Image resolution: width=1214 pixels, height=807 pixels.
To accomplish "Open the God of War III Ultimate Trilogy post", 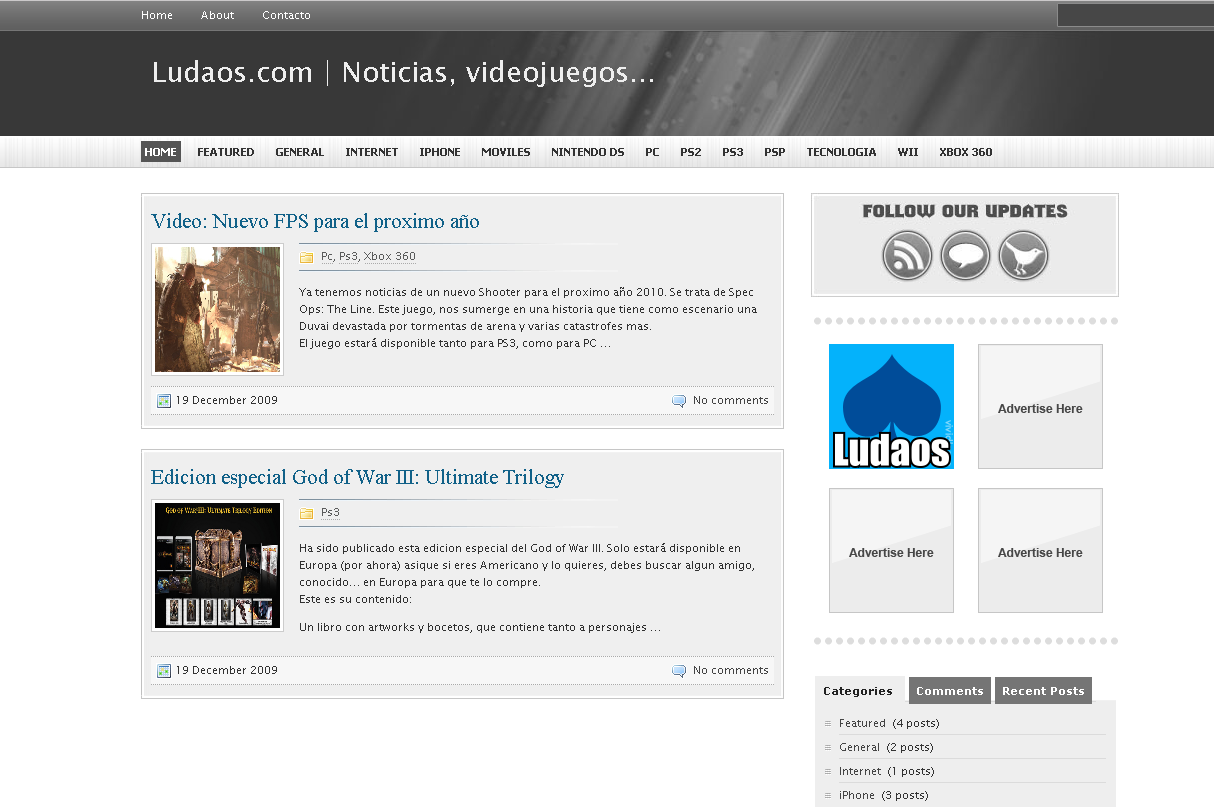I will tap(357, 477).
